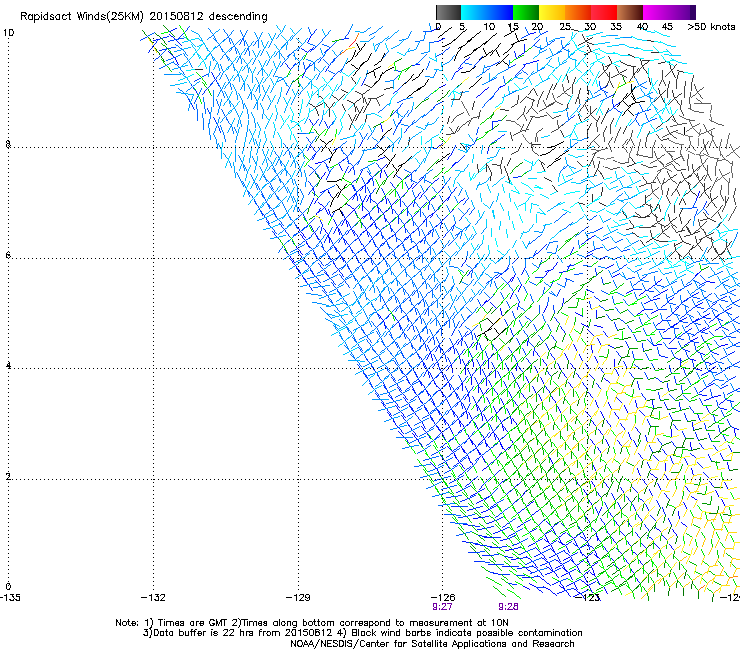Click the longitude "-135" axis label
Screen dimensions: 740x650
(10, 598)
